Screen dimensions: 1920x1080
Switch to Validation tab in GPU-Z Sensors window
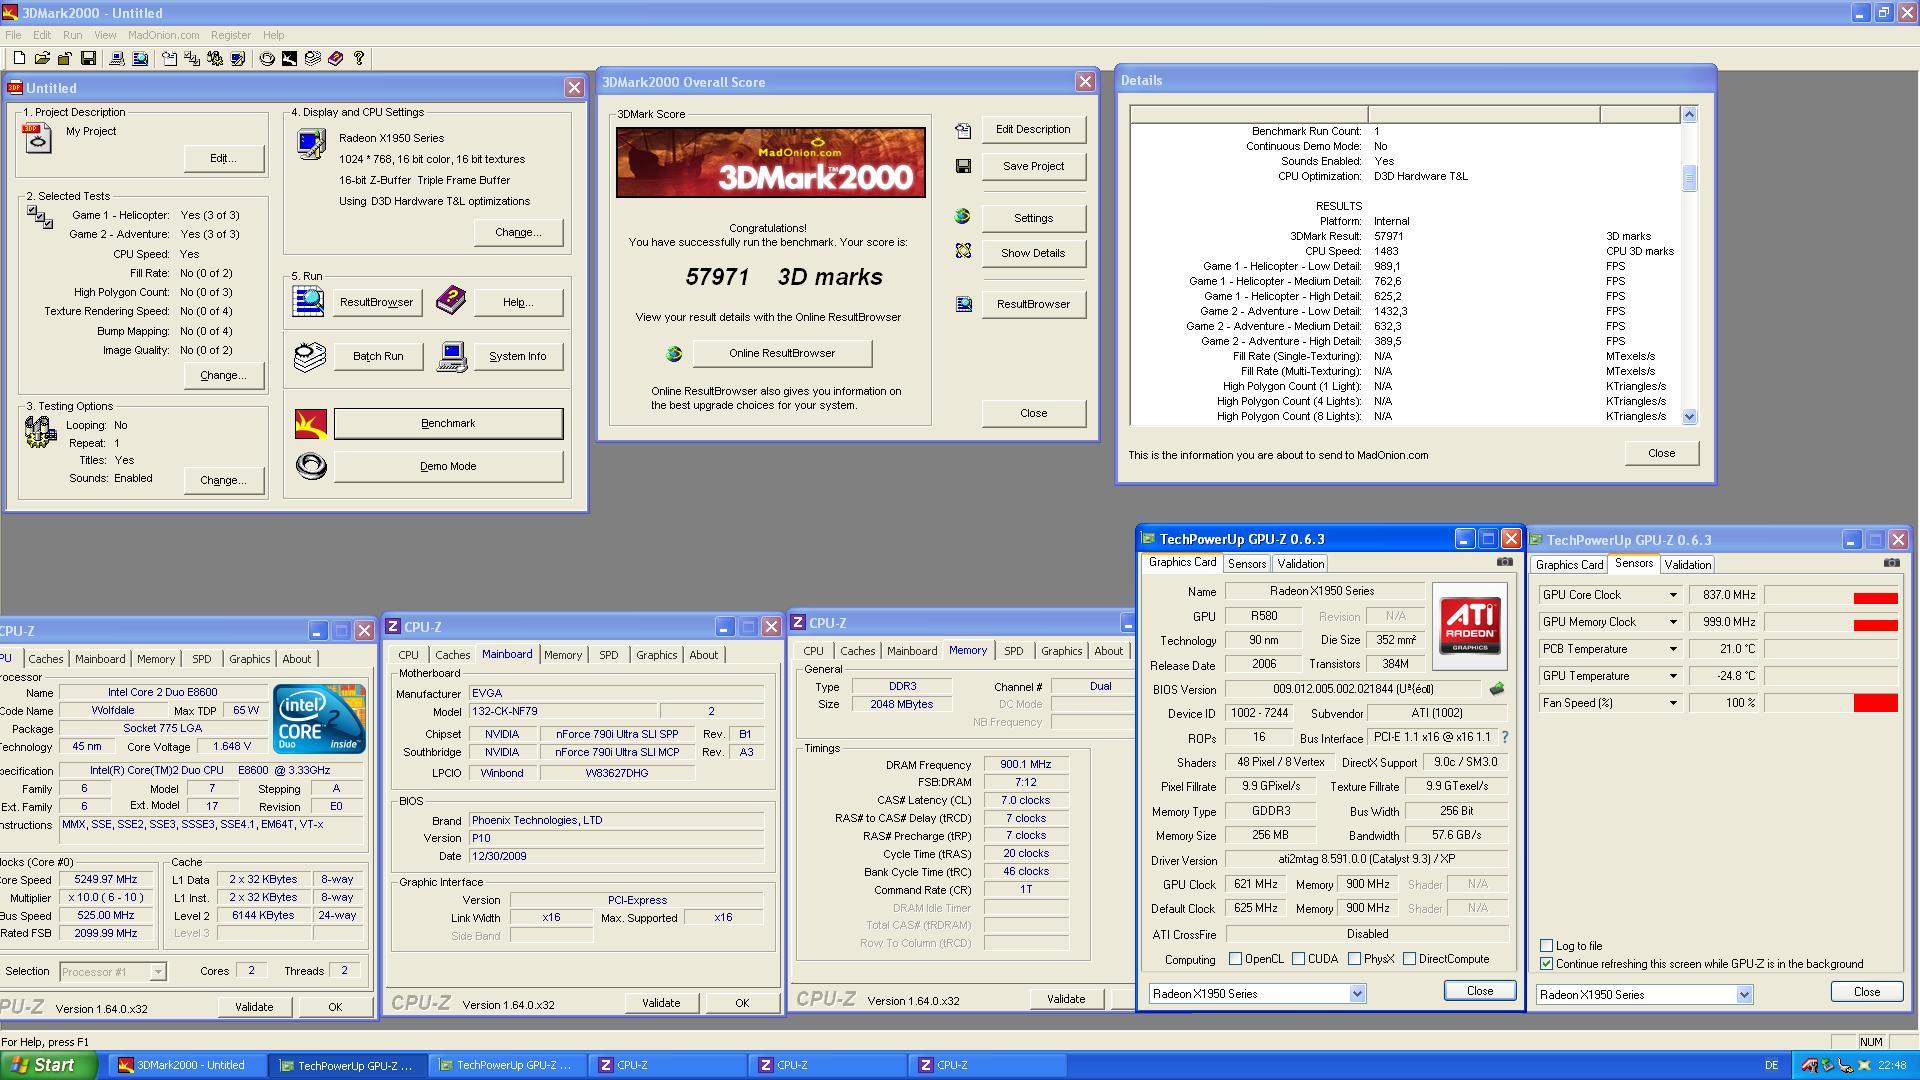pos(1688,565)
